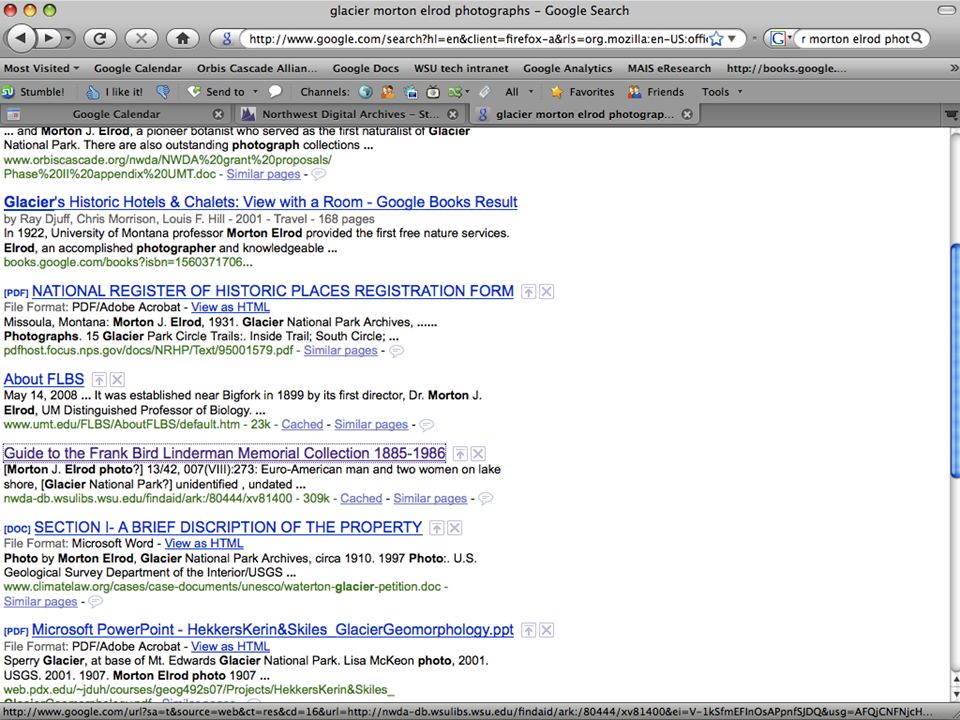Open the list-all-tabs icon

point(950,114)
